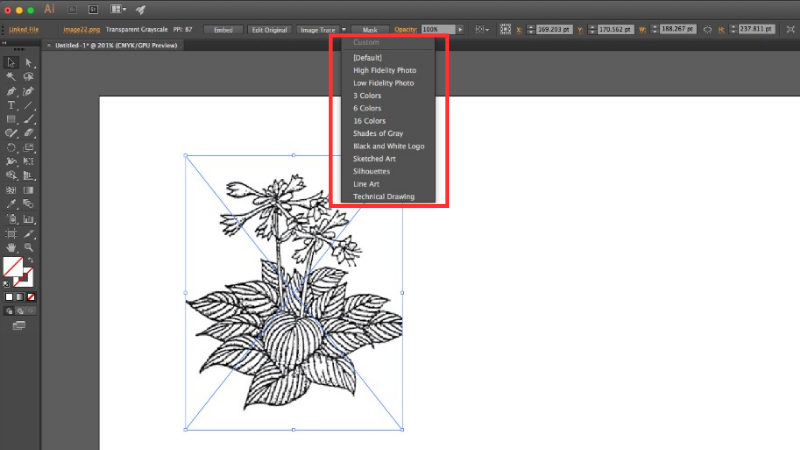
Task: Expand the Image Trace preset dropdown arrow
Action: (x=343, y=30)
